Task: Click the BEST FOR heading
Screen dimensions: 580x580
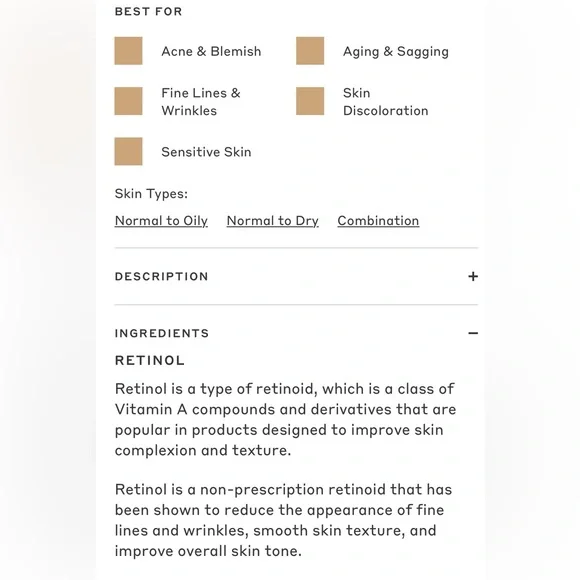Action: point(148,11)
